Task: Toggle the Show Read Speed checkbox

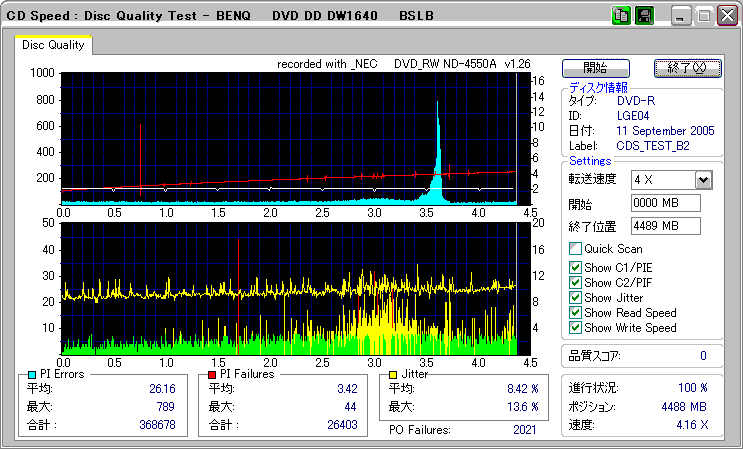Action: point(575,313)
